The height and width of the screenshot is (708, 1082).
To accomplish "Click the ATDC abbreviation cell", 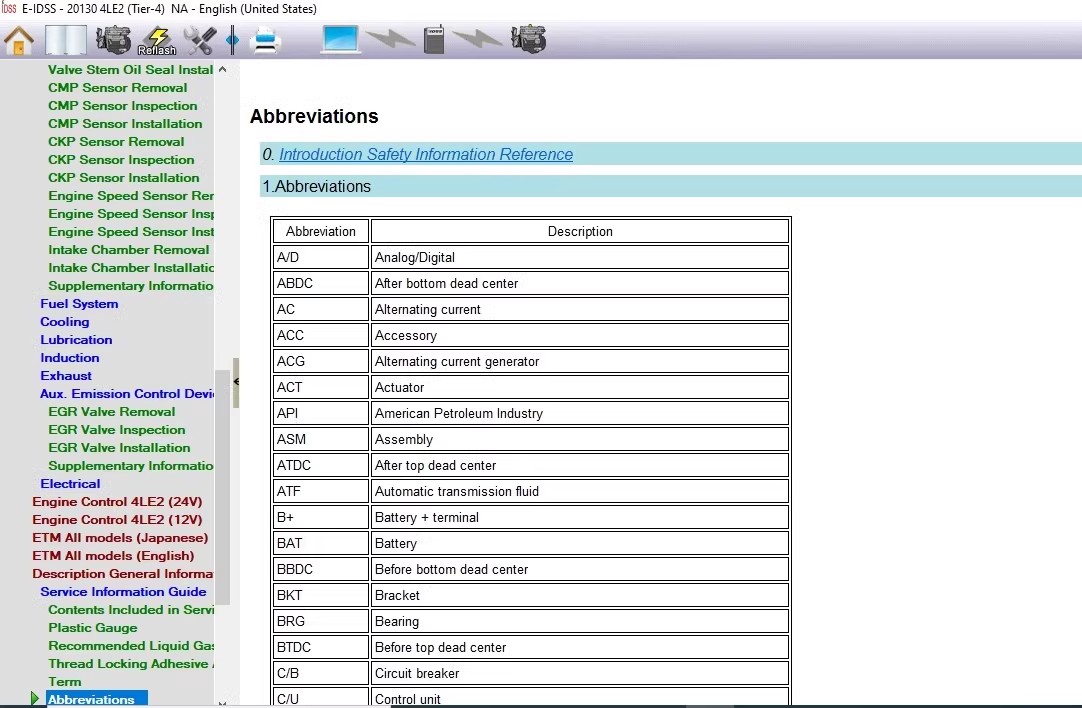I will click(x=321, y=465).
